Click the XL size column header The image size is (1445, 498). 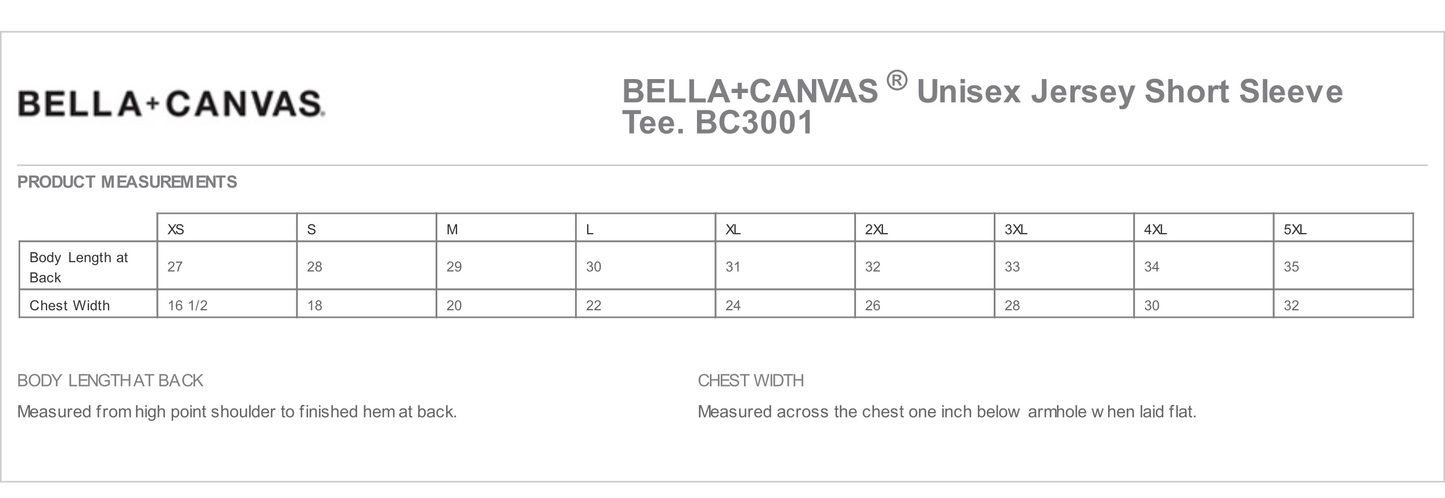coord(733,229)
